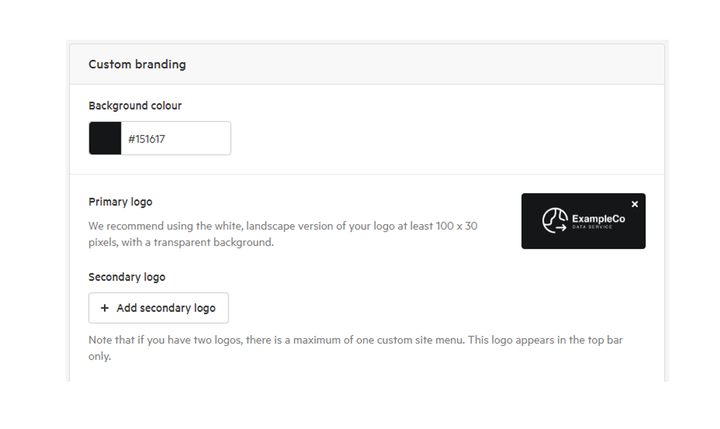Remove primary logo with the X icon
This screenshot has height=429, width=720.
click(x=635, y=204)
